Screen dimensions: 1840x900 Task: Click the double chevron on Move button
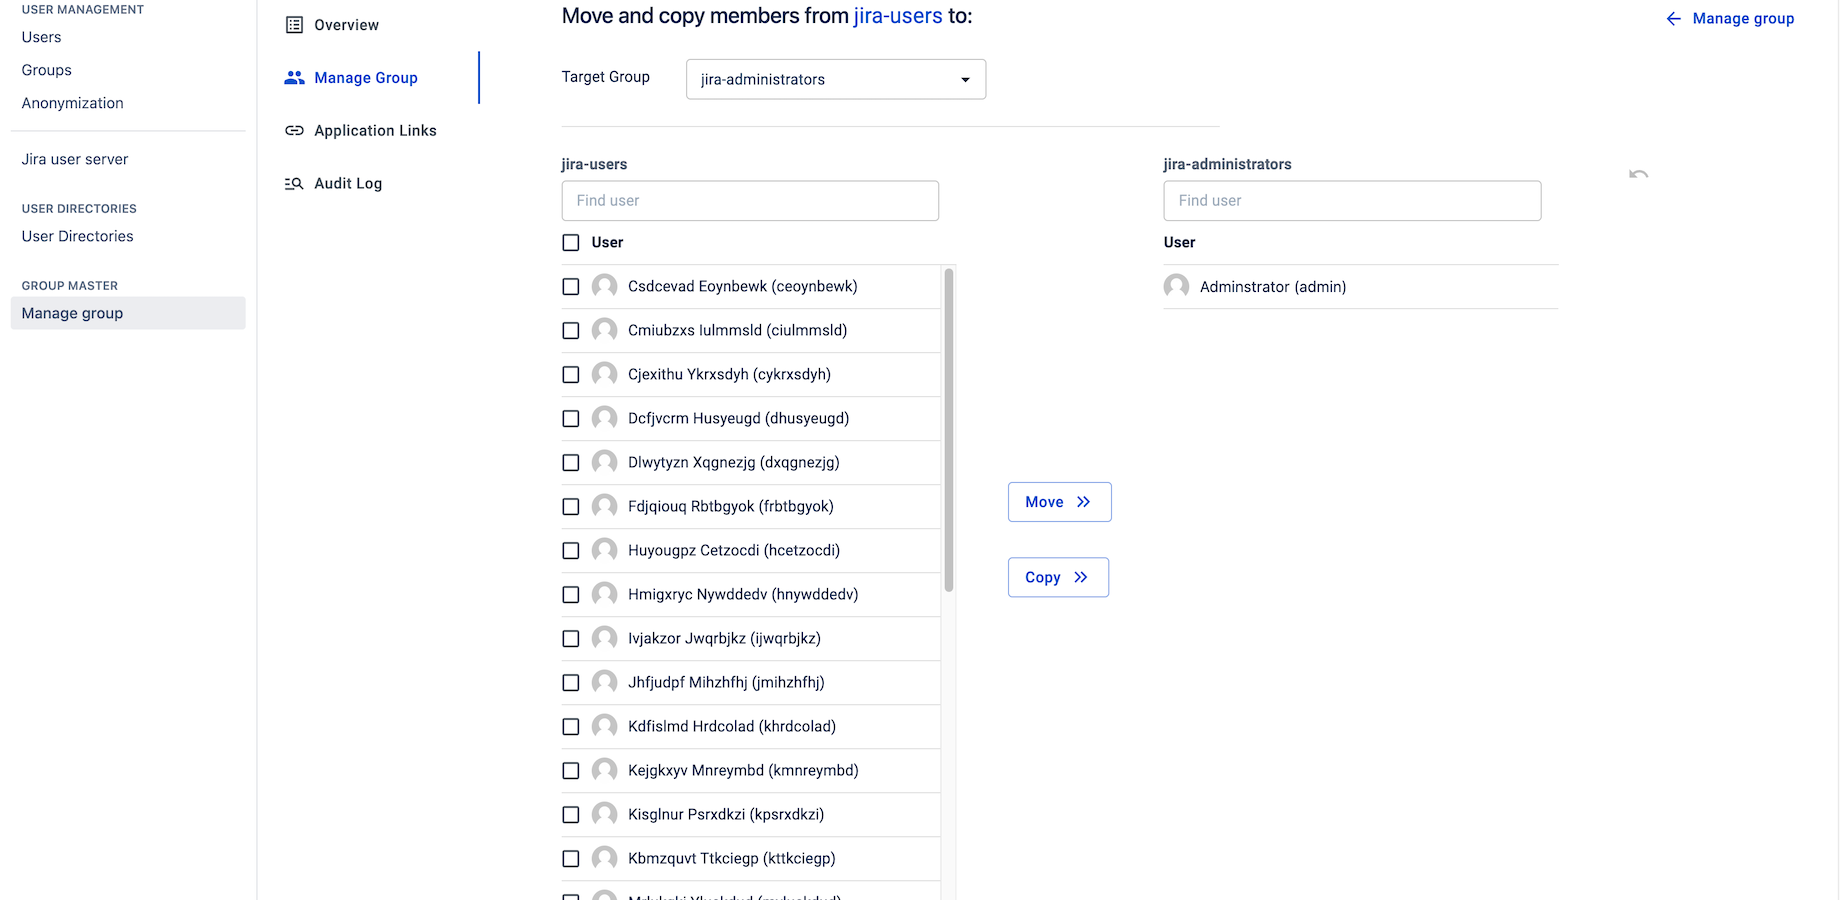click(x=1083, y=502)
